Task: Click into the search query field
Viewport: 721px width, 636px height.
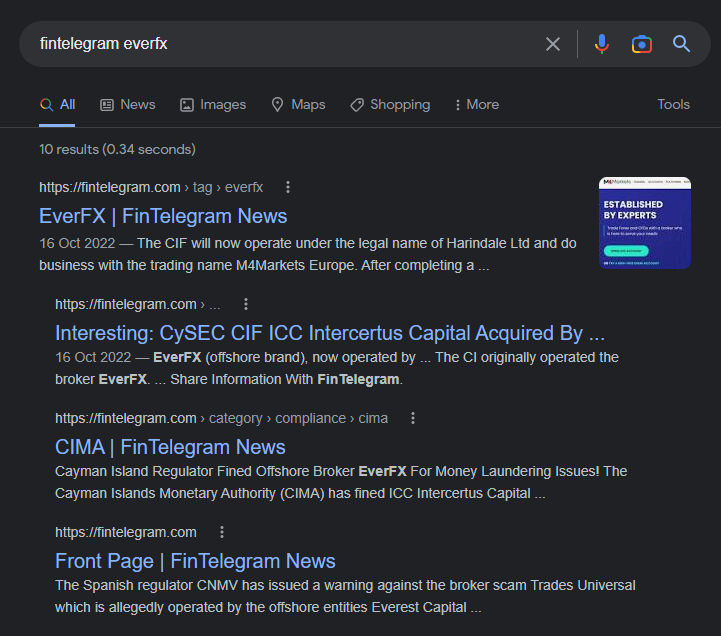Action: (x=280, y=44)
